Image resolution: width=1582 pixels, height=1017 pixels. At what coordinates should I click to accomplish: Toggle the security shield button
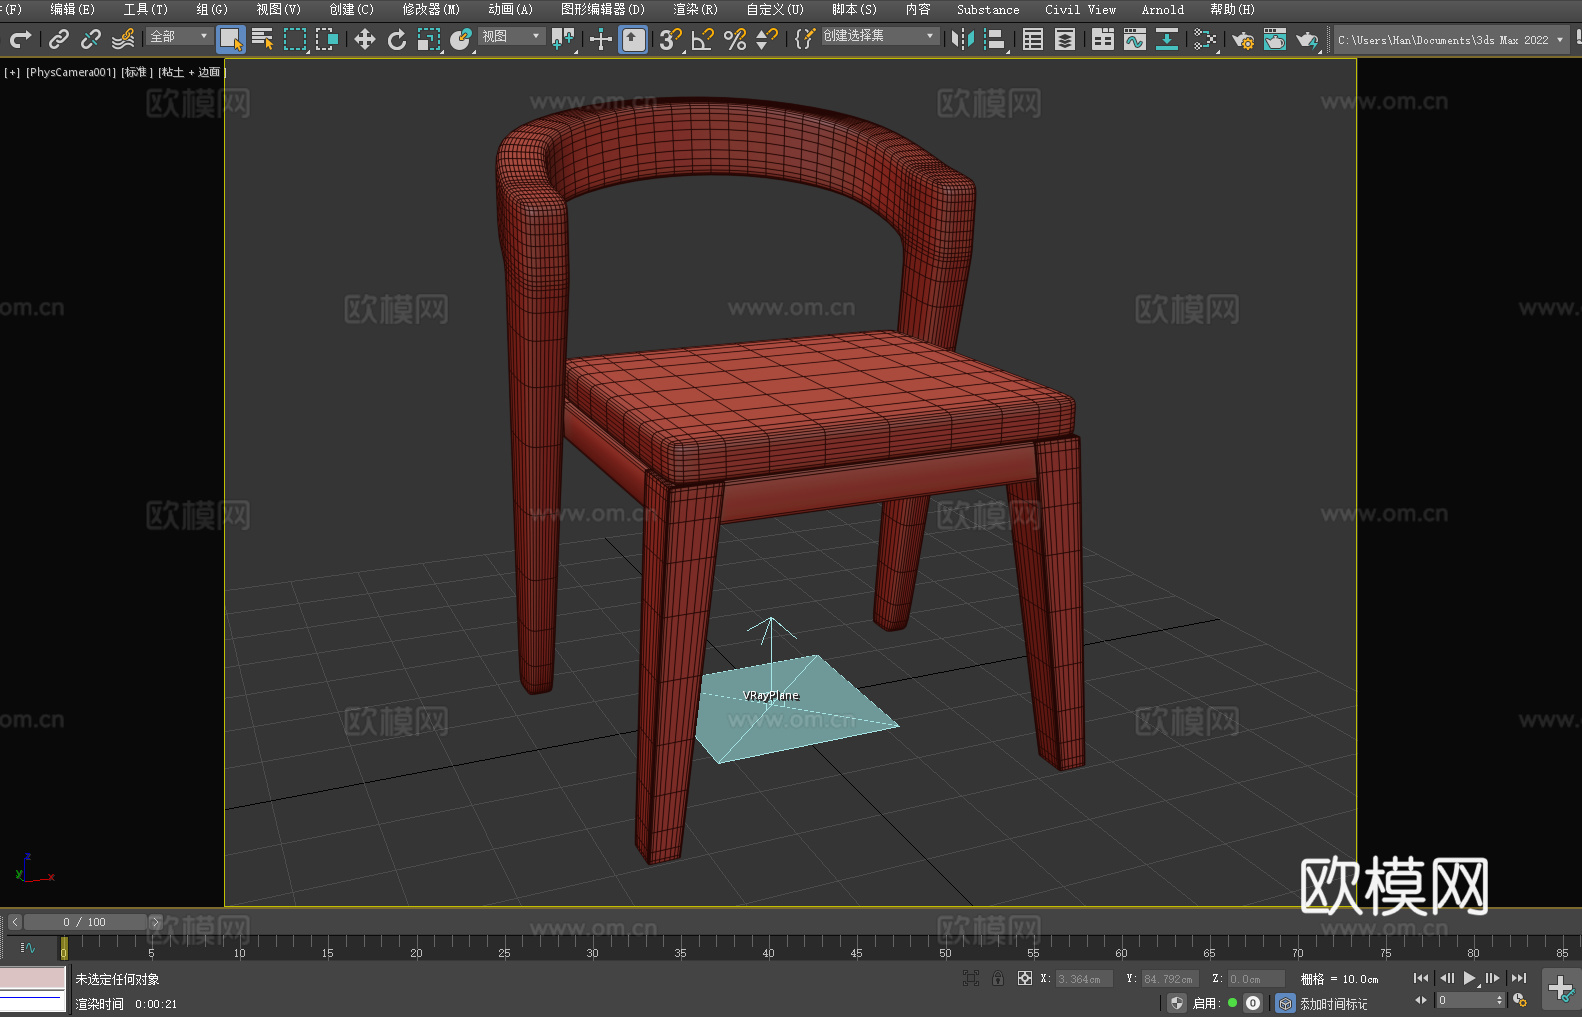click(1178, 1003)
